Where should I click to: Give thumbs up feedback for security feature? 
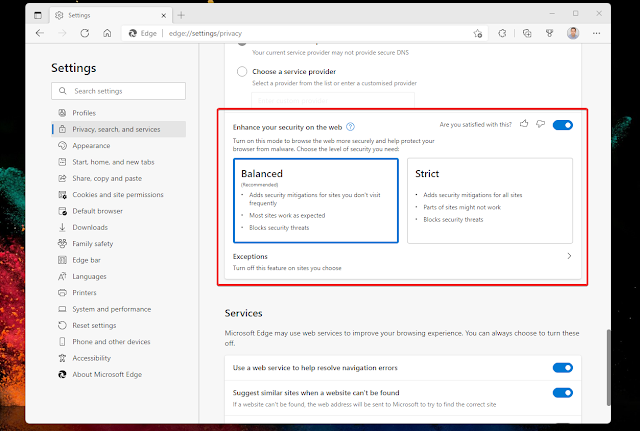click(x=524, y=124)
